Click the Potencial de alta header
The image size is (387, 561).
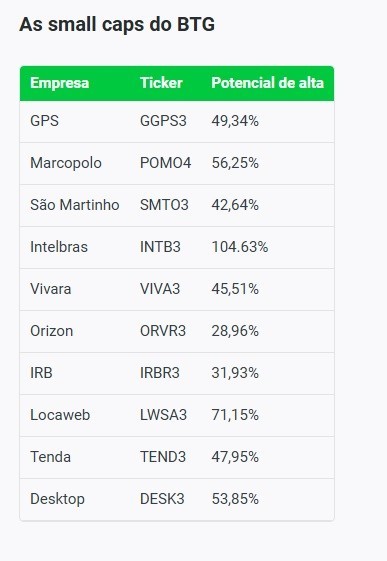click(x=268, y=83)
